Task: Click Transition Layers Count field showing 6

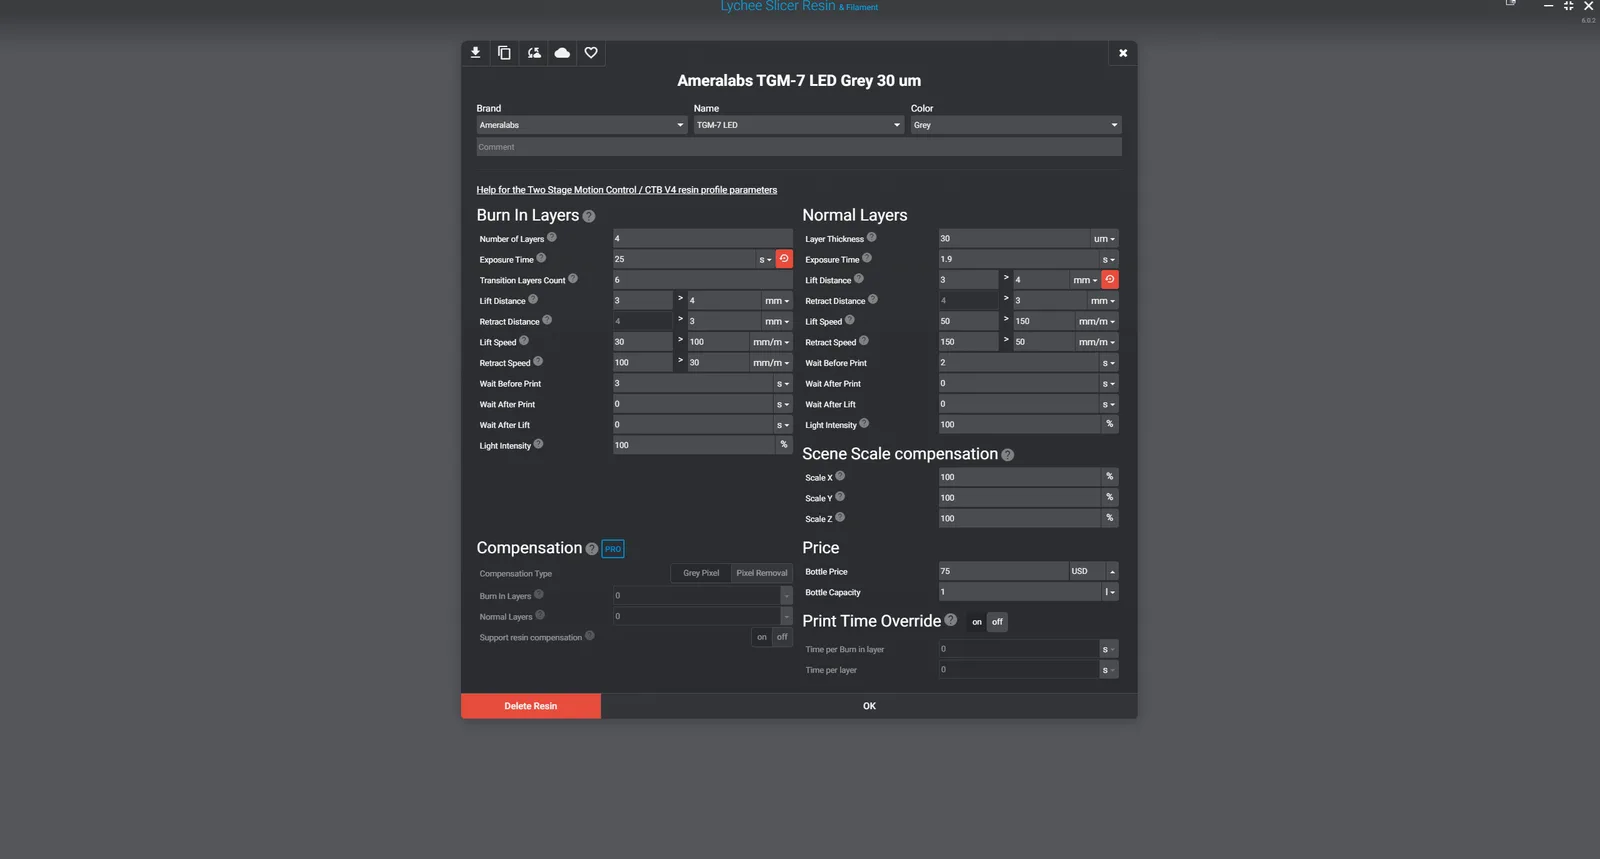Action: [703, 280]
